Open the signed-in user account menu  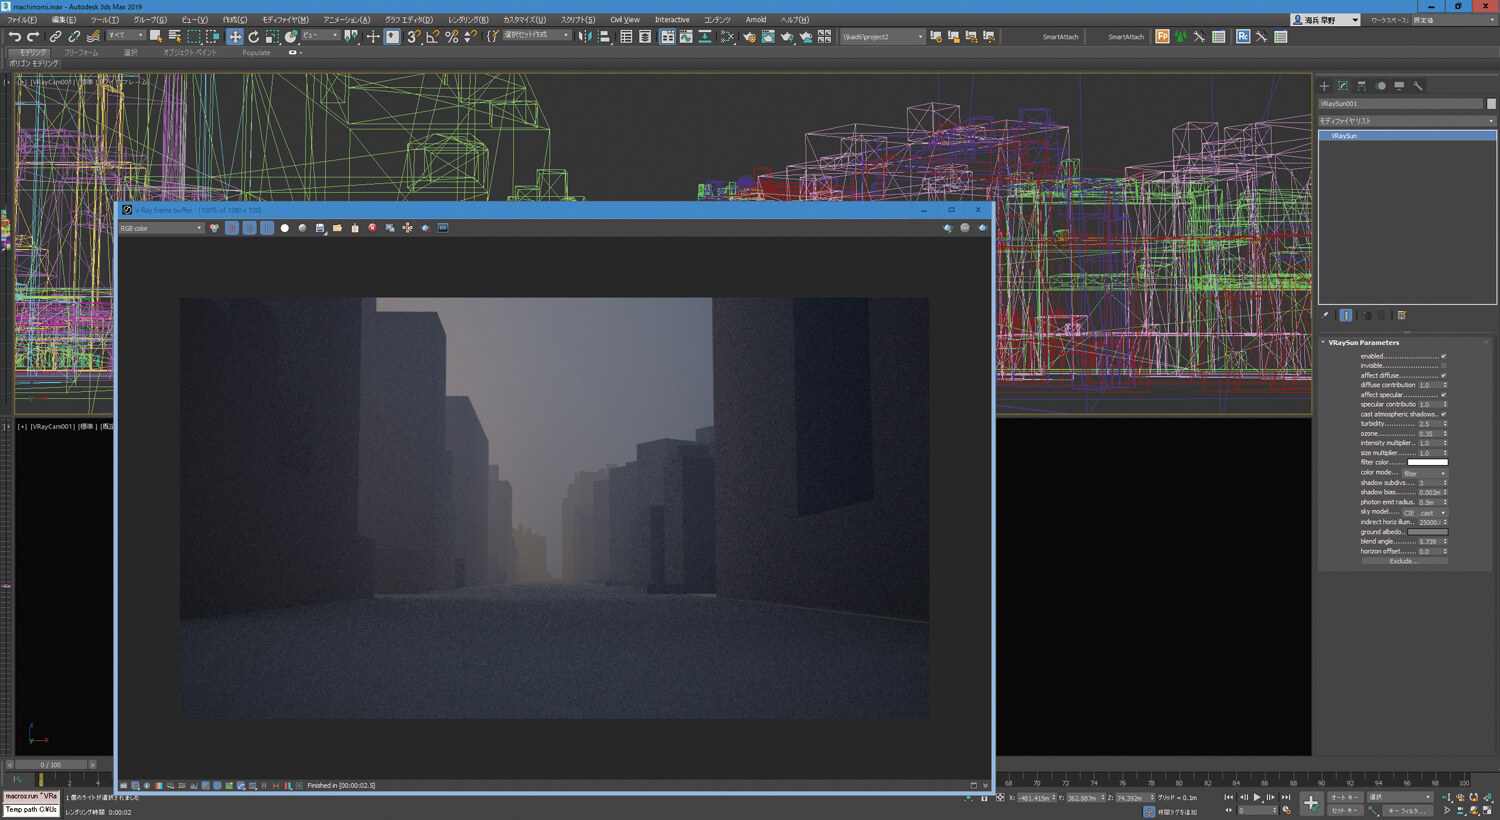point(1326,20)
